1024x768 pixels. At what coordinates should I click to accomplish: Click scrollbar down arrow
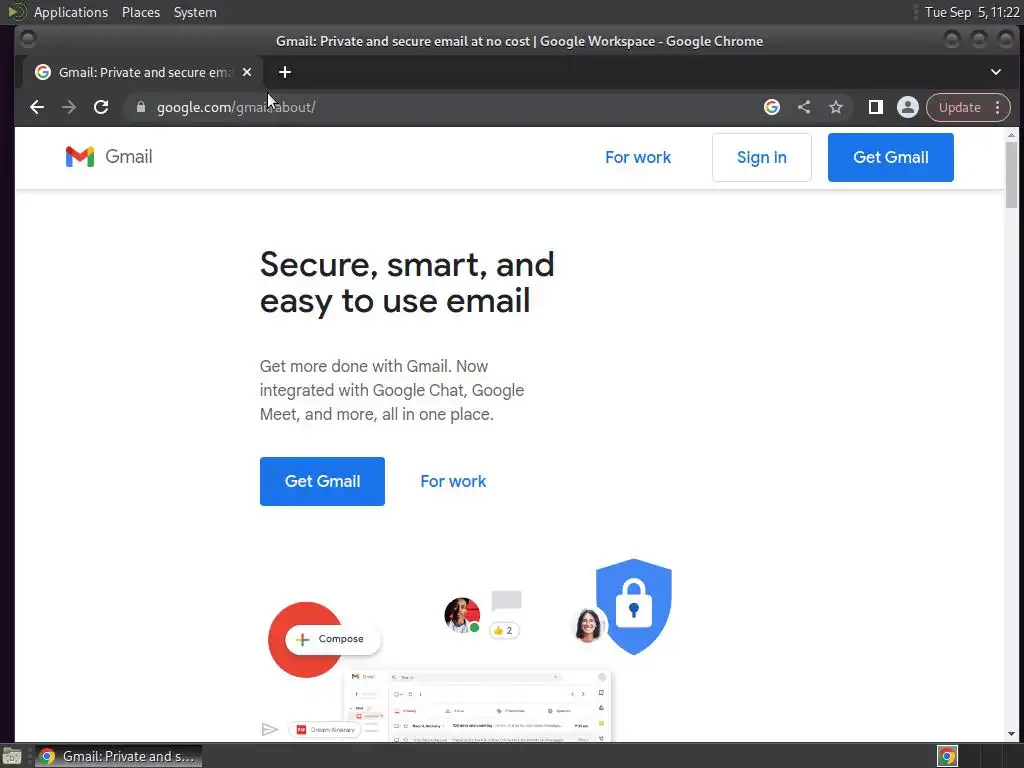tap(1011, 734)
